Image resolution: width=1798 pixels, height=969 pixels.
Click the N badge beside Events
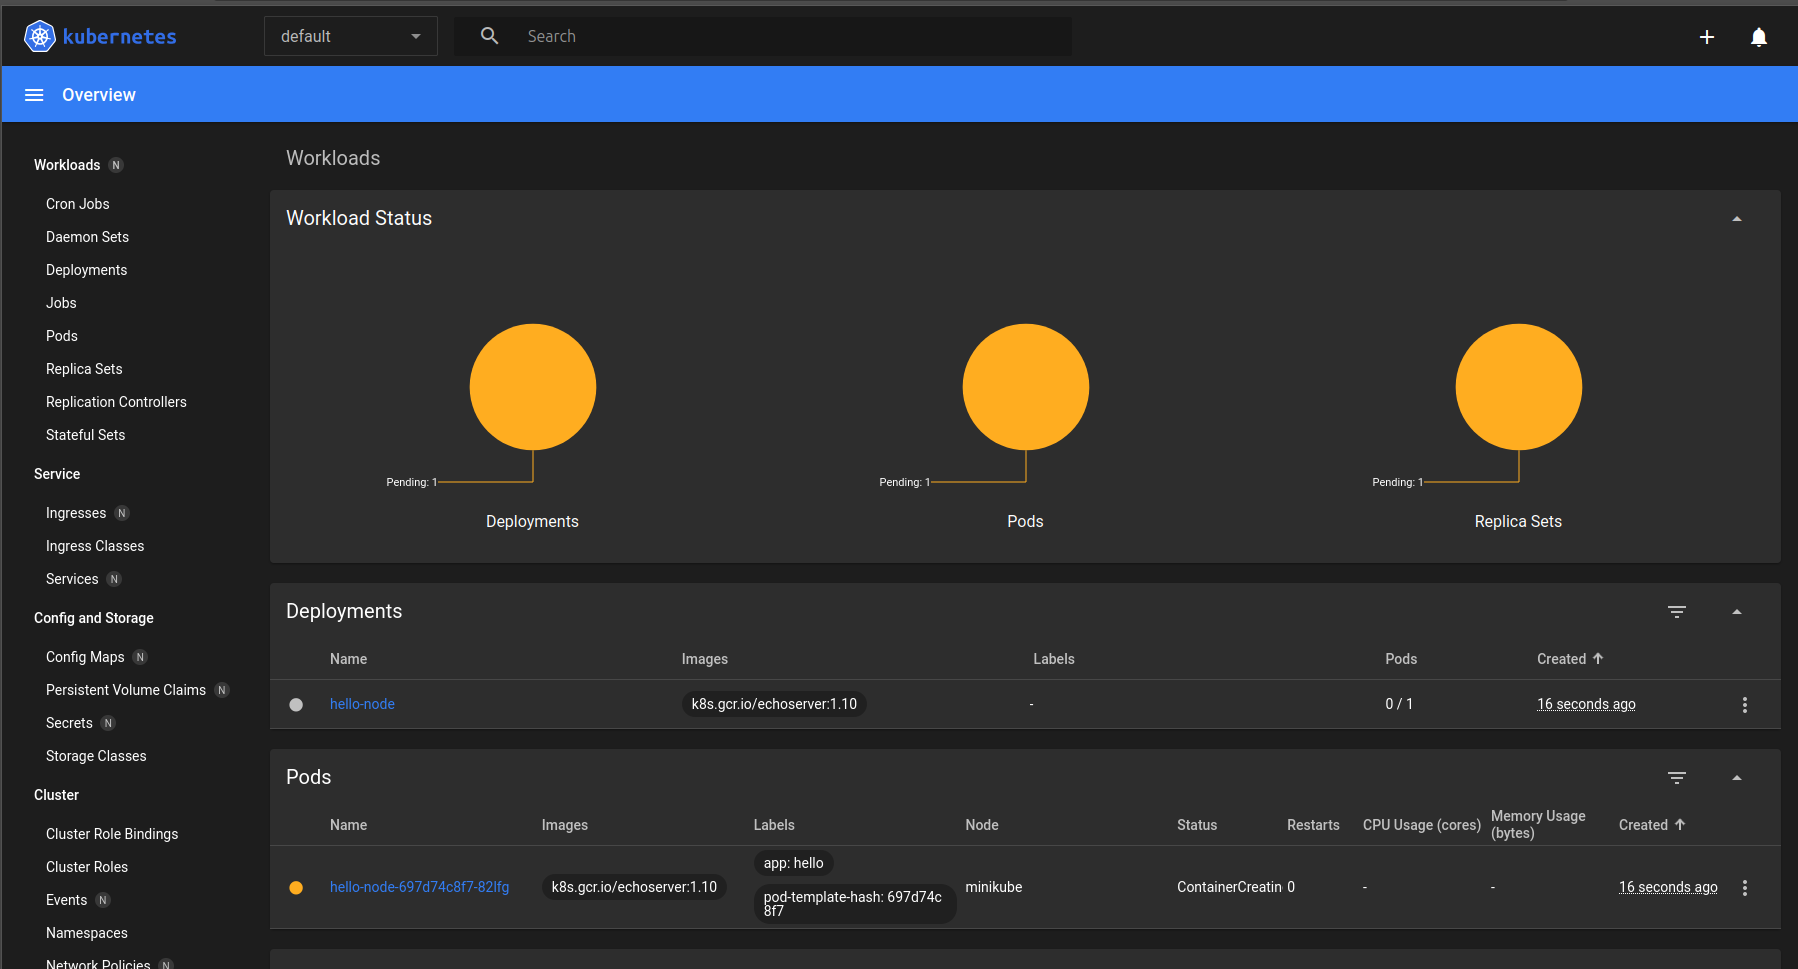(102, 900)
